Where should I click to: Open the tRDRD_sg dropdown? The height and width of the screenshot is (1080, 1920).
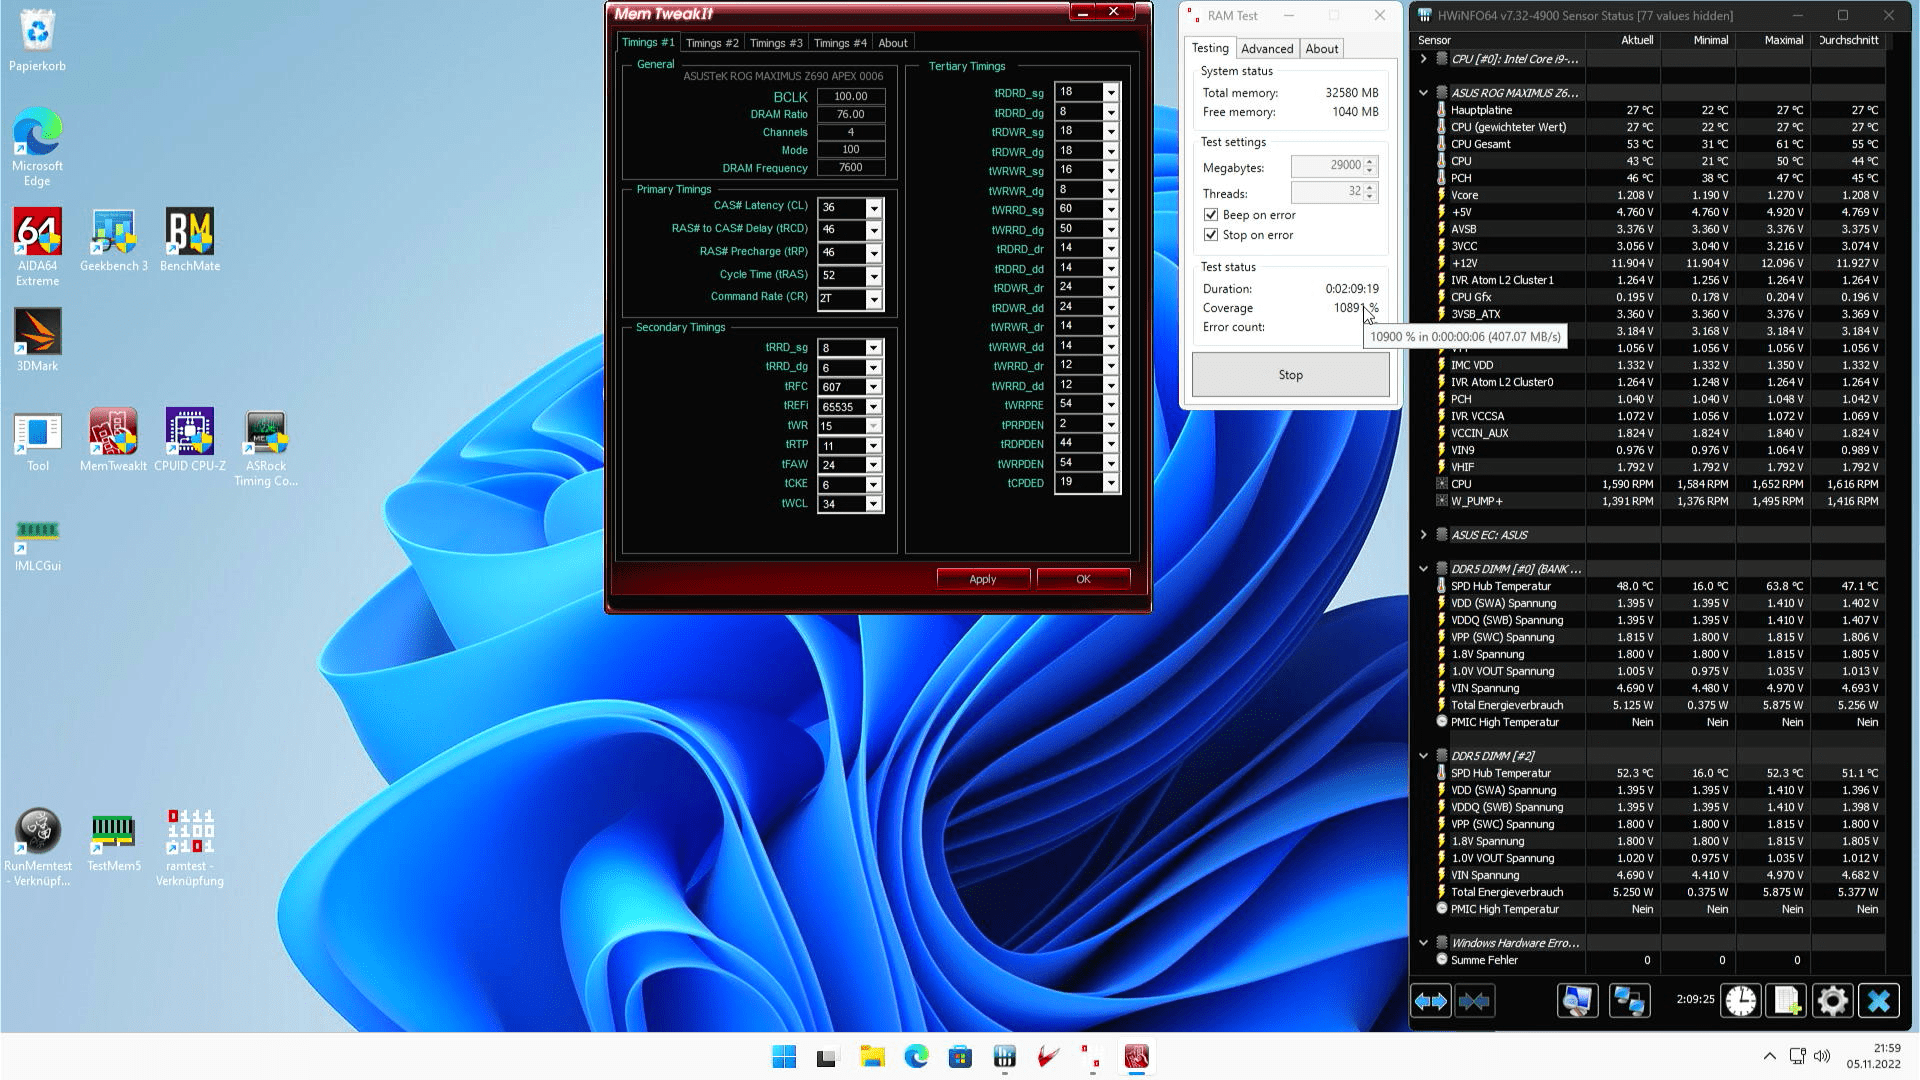pyautogui.click(x=1111, y=92)
